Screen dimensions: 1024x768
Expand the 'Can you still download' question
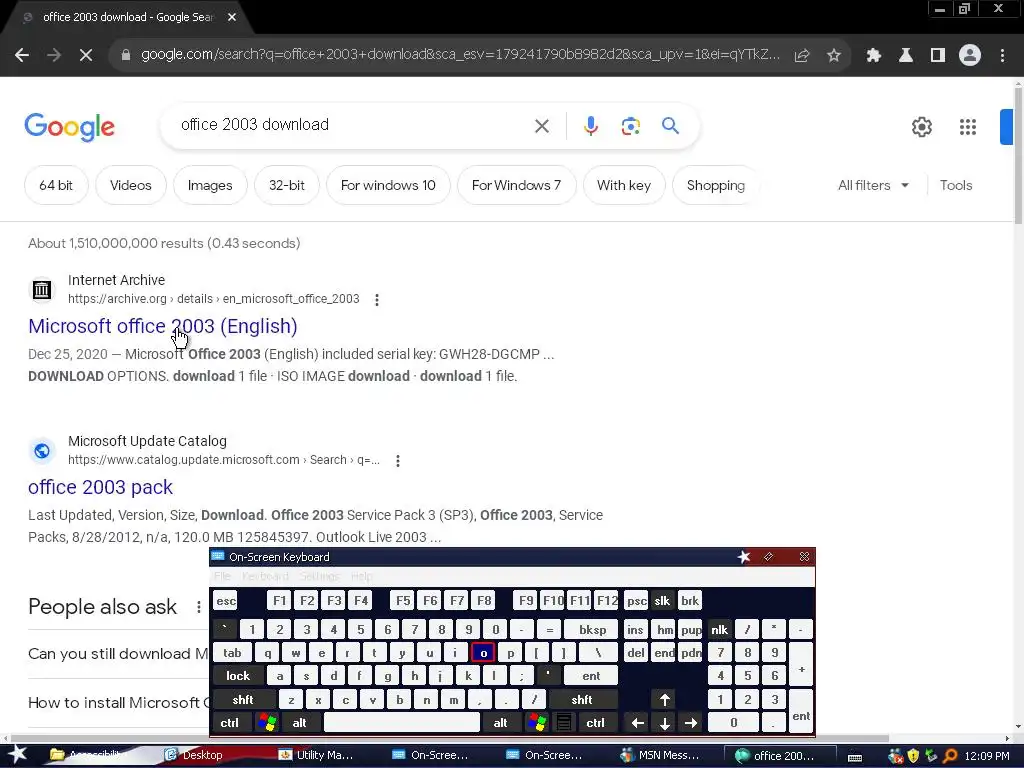click(118, 654)
